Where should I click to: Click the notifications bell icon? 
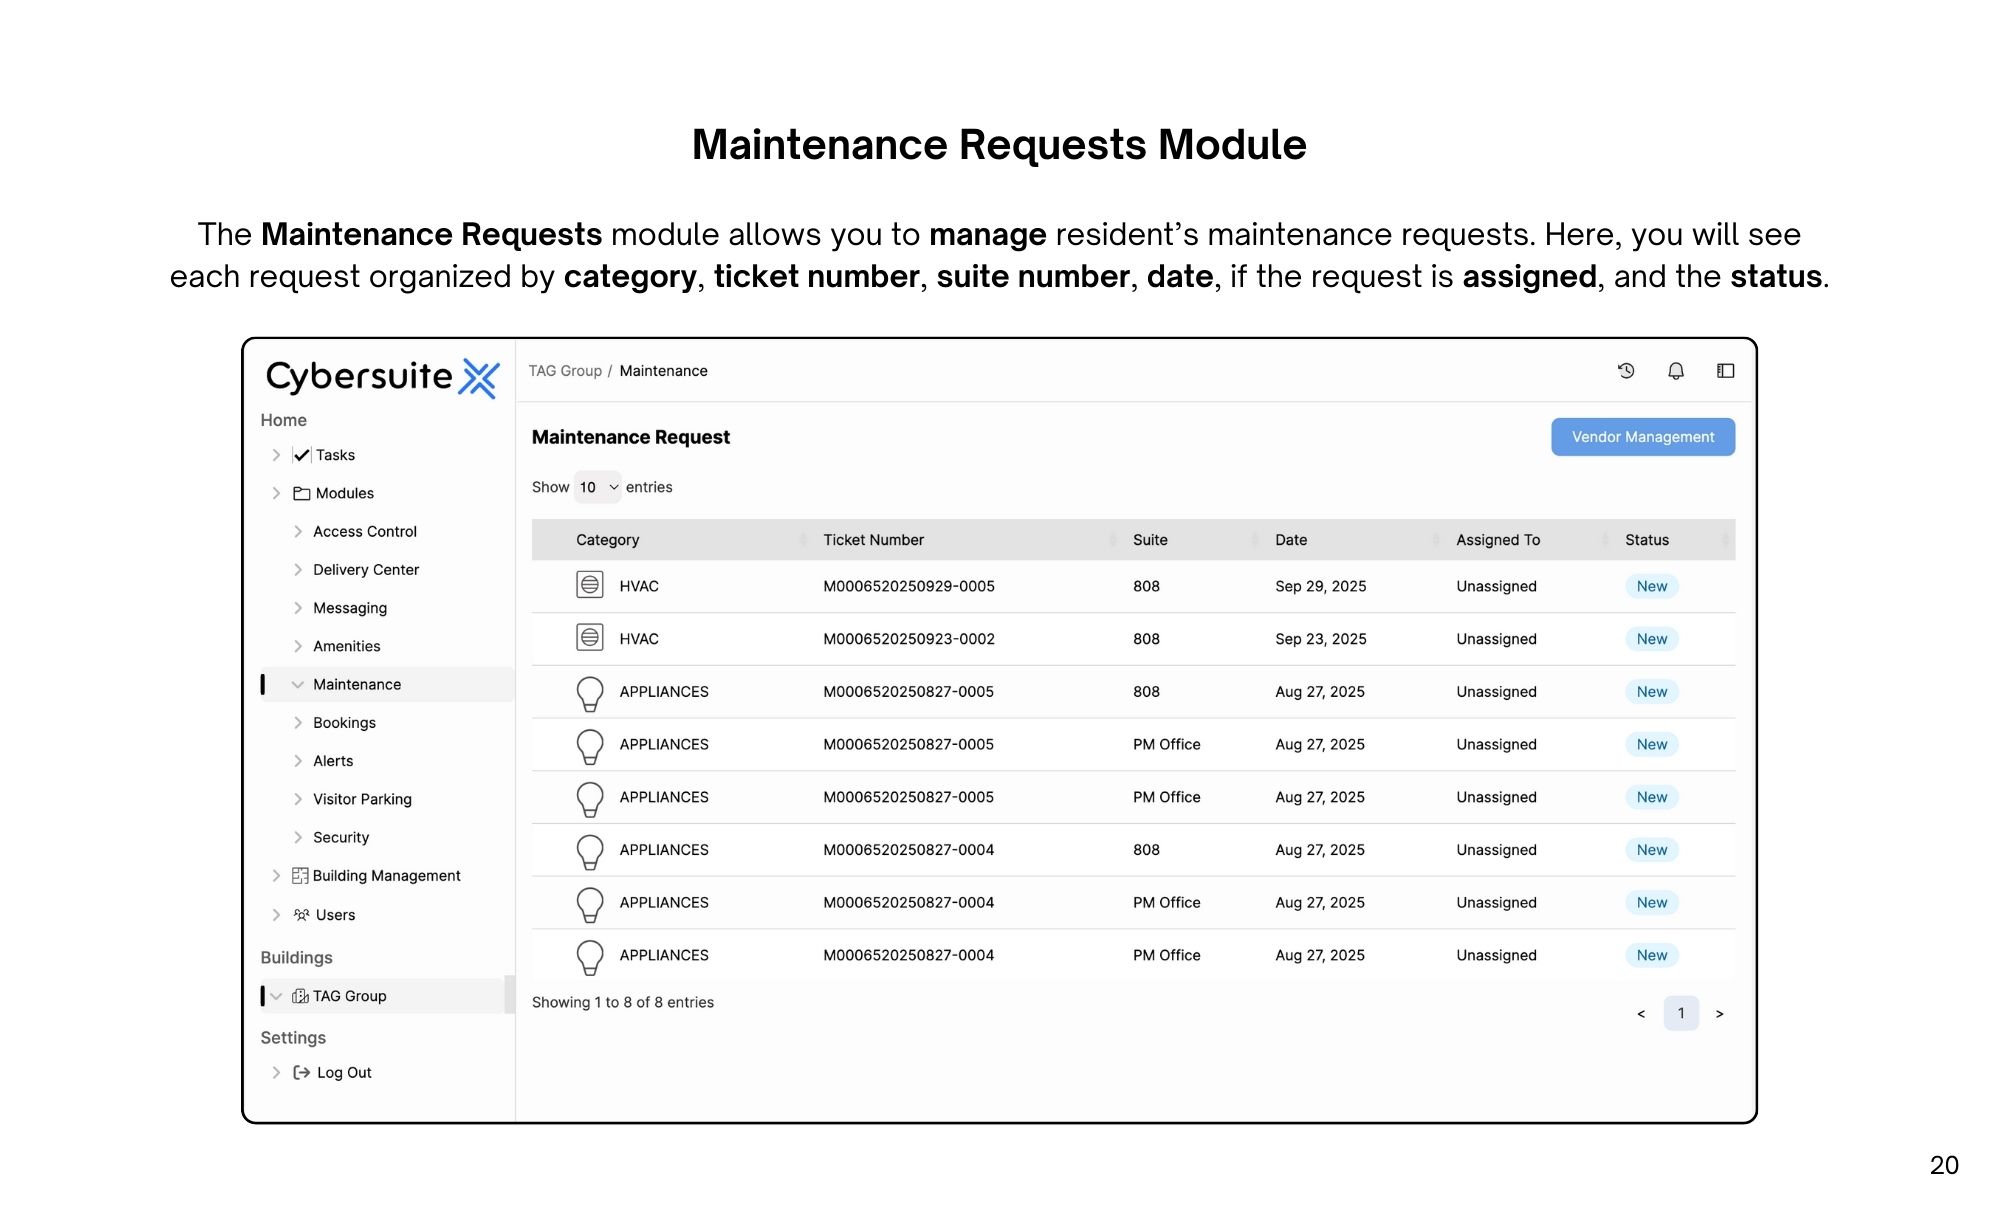(x=1676, y=371)
